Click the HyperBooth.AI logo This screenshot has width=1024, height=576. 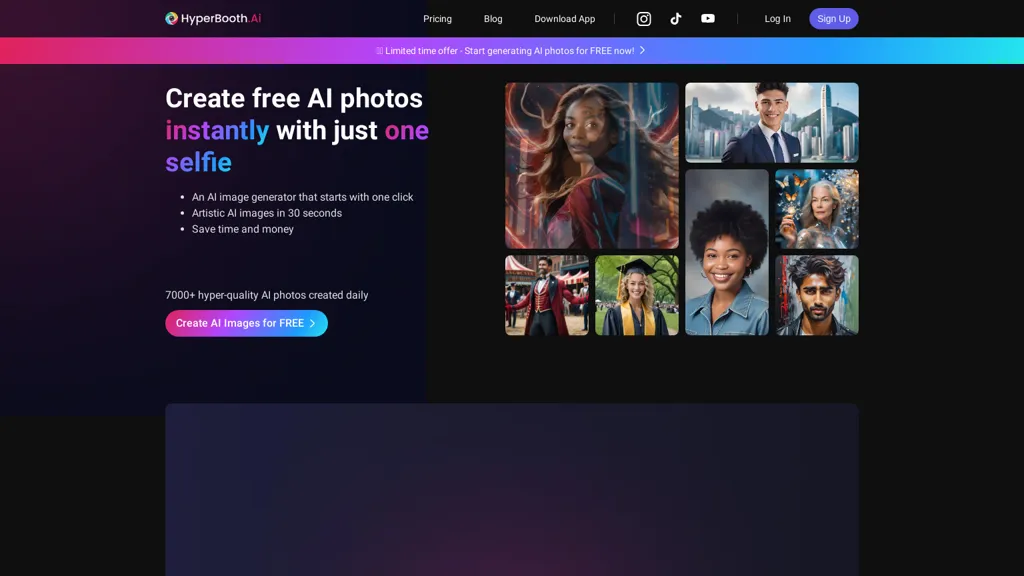pyautogui.click(x=213, y=19)
